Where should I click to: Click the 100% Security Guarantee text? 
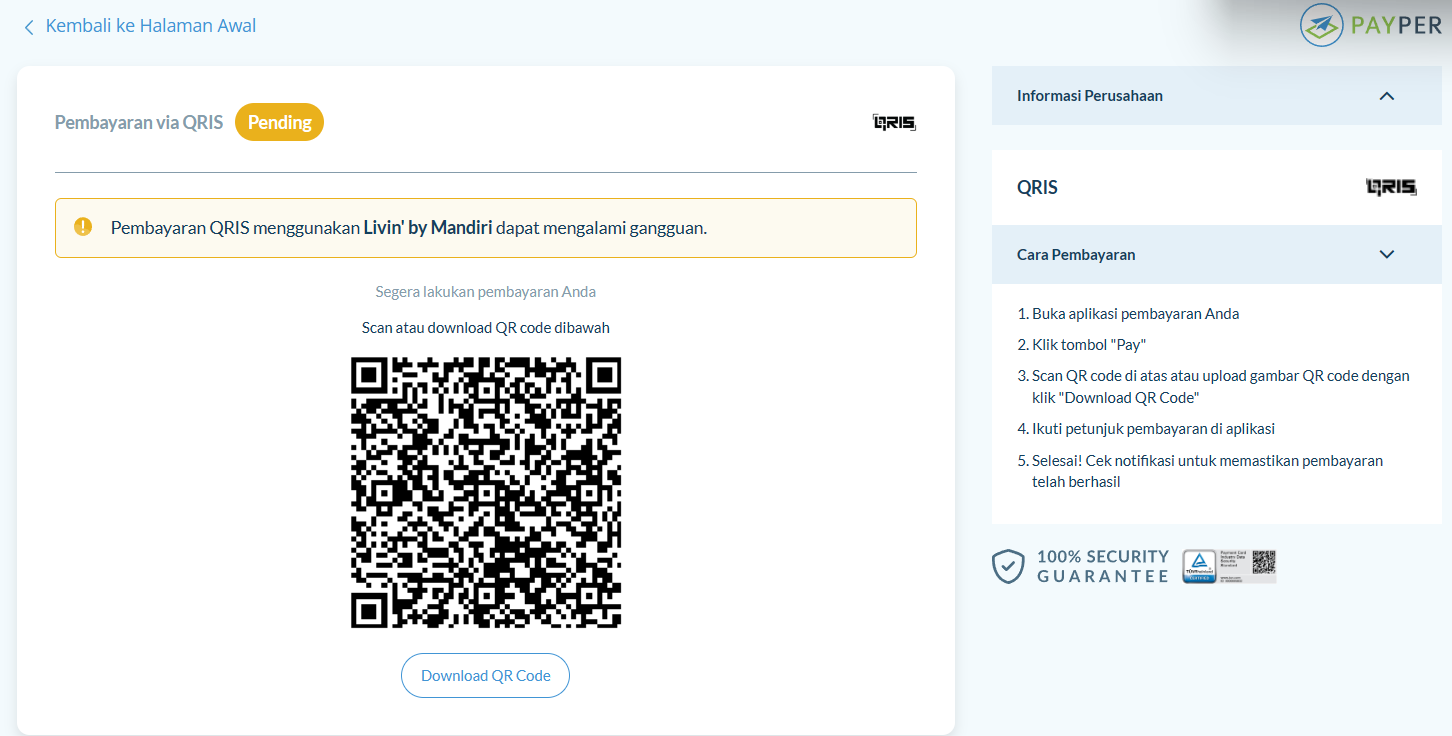click(x=1103, y=566)
